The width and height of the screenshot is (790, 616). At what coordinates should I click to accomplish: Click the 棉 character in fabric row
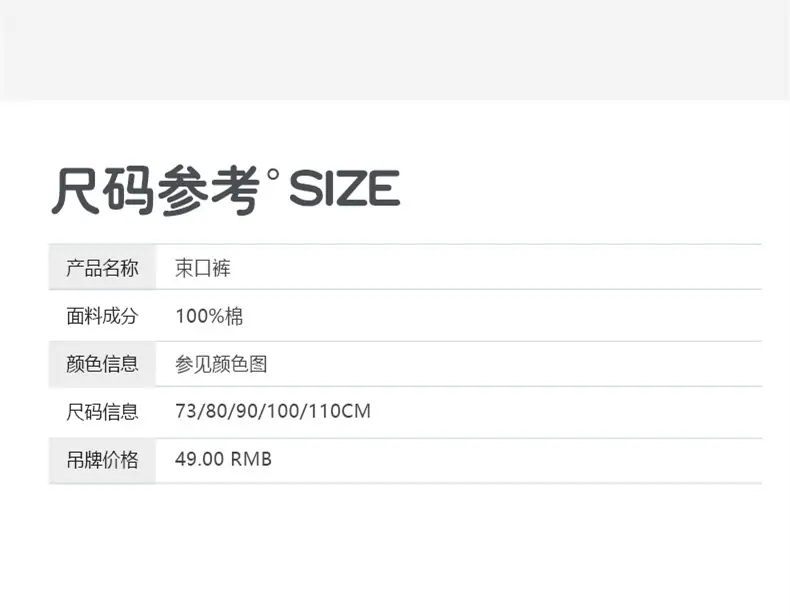[234, 316]
